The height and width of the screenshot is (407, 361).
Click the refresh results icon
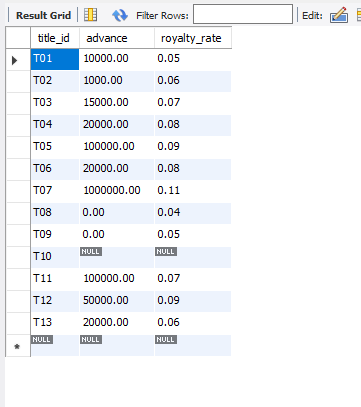click(x=120, y=15)
